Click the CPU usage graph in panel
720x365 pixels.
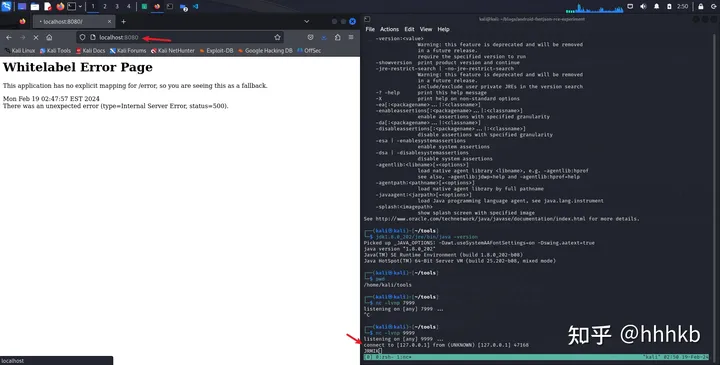[x=594, y=8]
